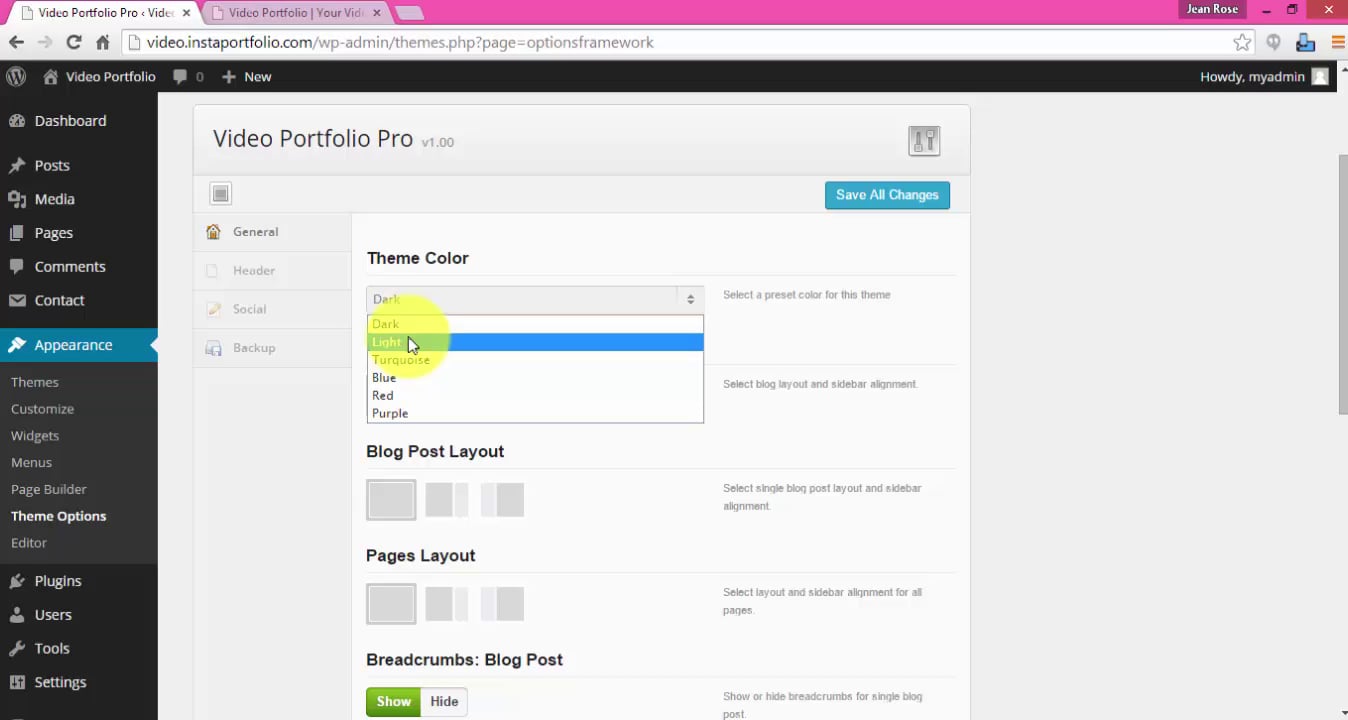
Task: Click the browser back arrow
Action: (16, 42)
